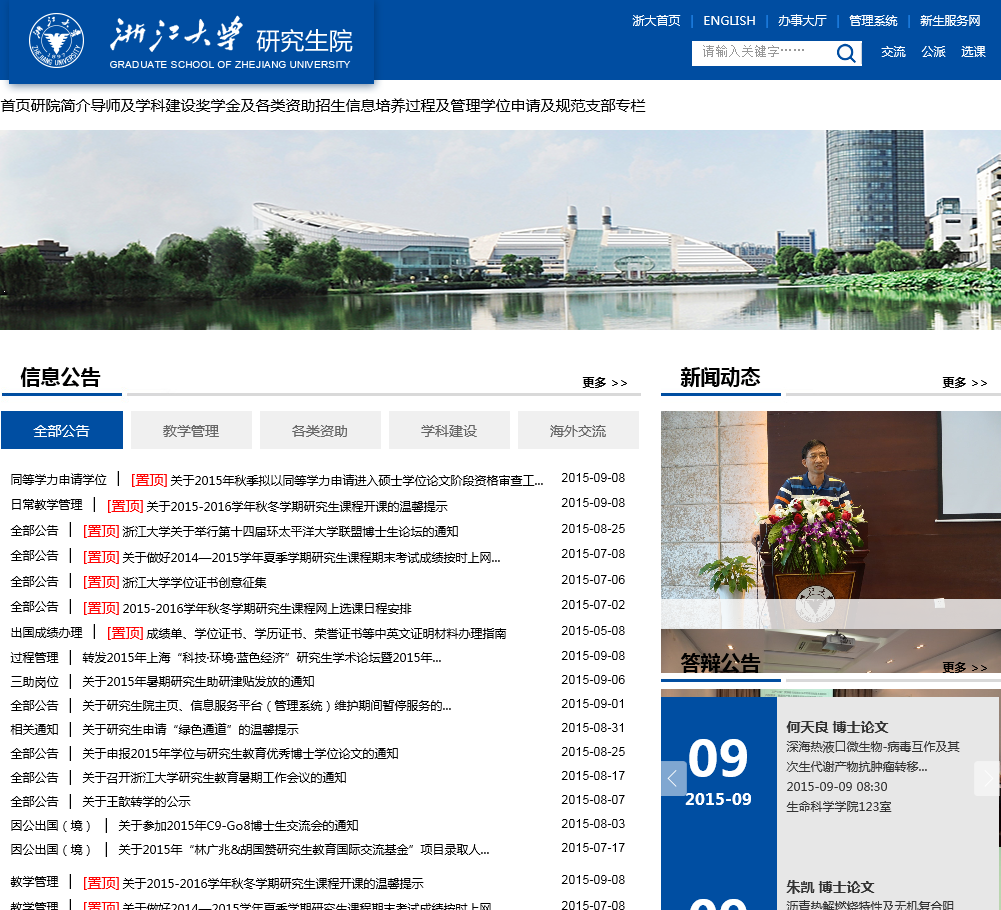Click the 出国成绩办理 category label
This screenshot has width=1001, height=910.
coord(46,633)
